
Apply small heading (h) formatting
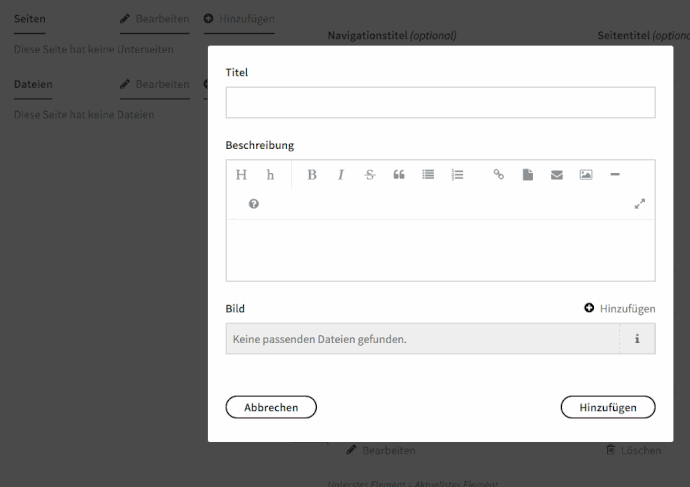tap(270, 175)
